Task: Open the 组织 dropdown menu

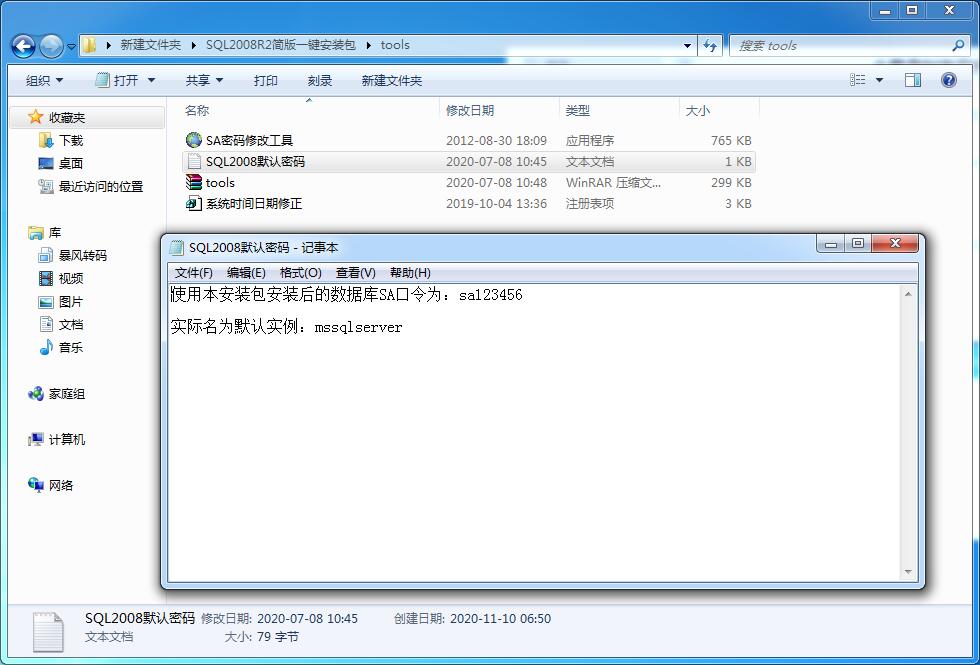Action: pyautogui.click(x=42, y=80)
